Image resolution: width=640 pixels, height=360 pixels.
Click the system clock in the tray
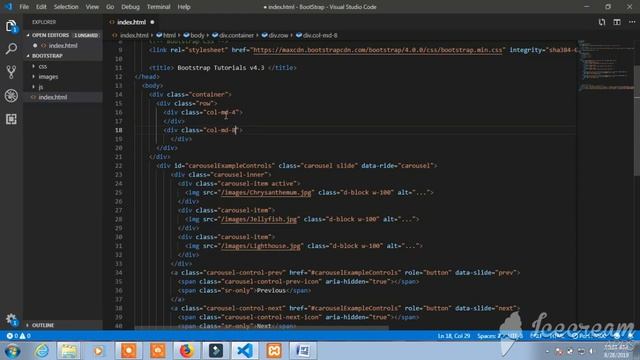(x=616, y=351)
